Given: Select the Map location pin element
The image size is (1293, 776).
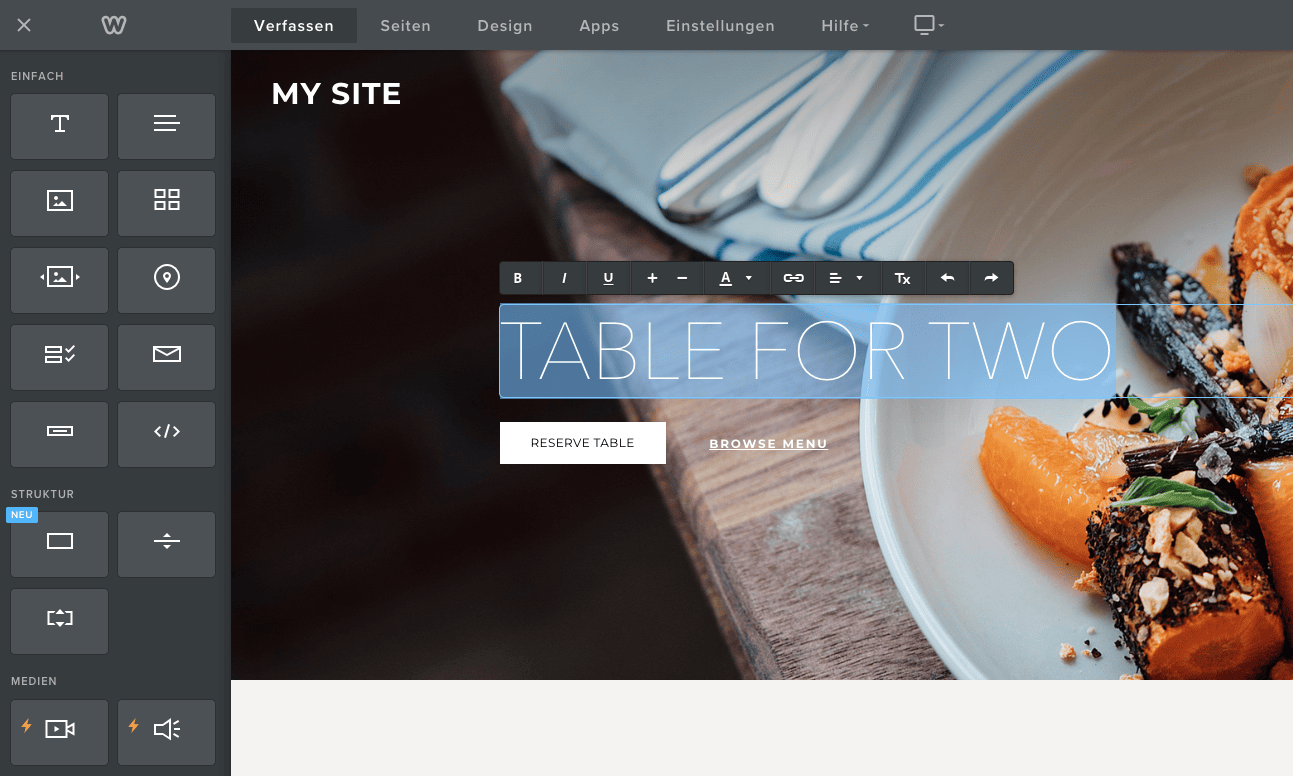Looking at the screenshot, I should click(x=166, y=280).
